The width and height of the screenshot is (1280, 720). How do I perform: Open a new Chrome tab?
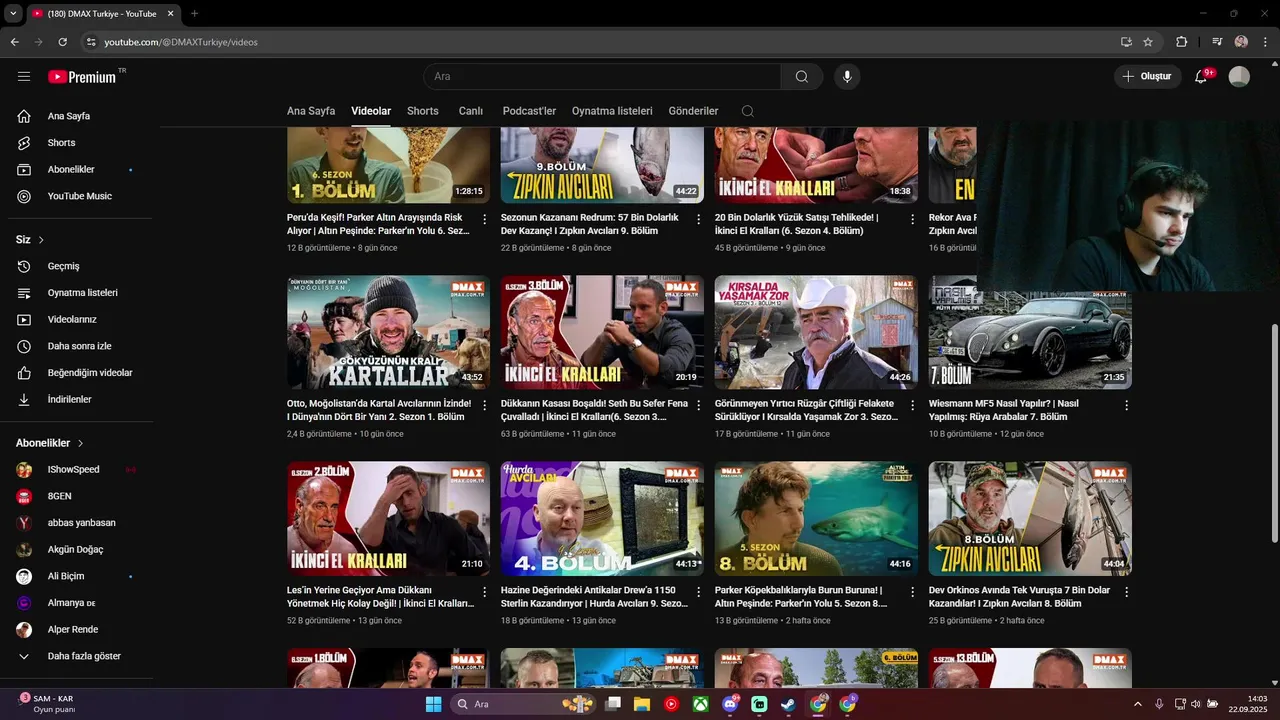click(x=194, y=14)
